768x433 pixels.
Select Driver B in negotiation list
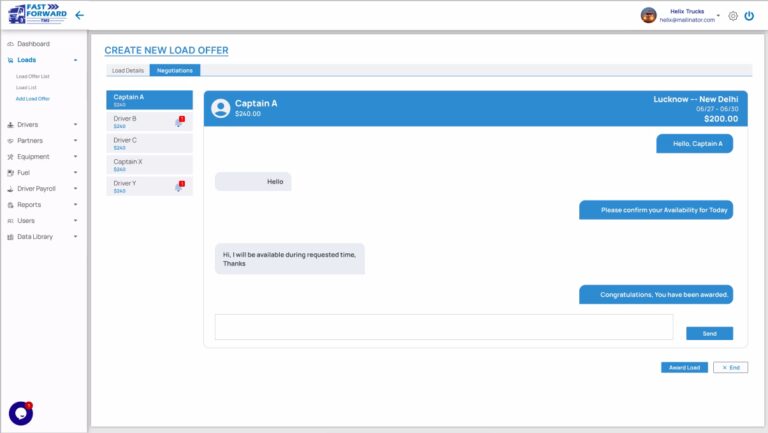tap(149, 121)
